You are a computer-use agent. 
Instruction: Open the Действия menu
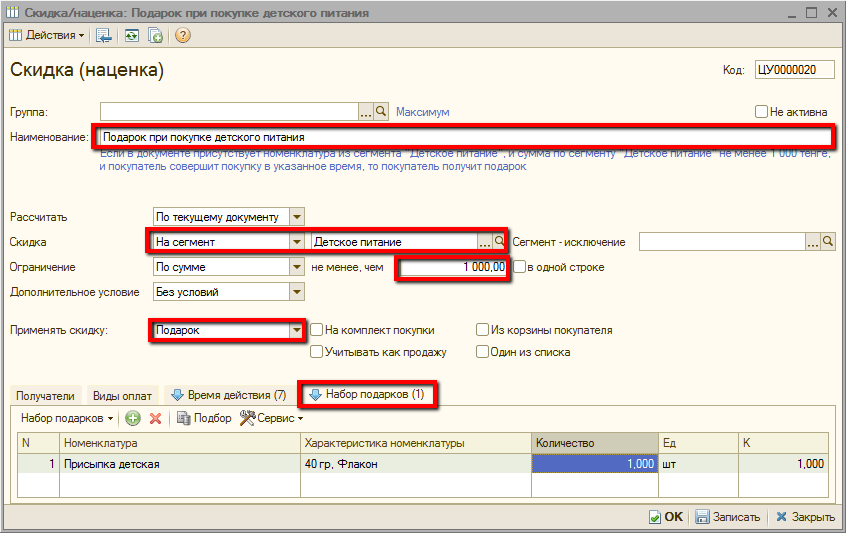[48, 35]
